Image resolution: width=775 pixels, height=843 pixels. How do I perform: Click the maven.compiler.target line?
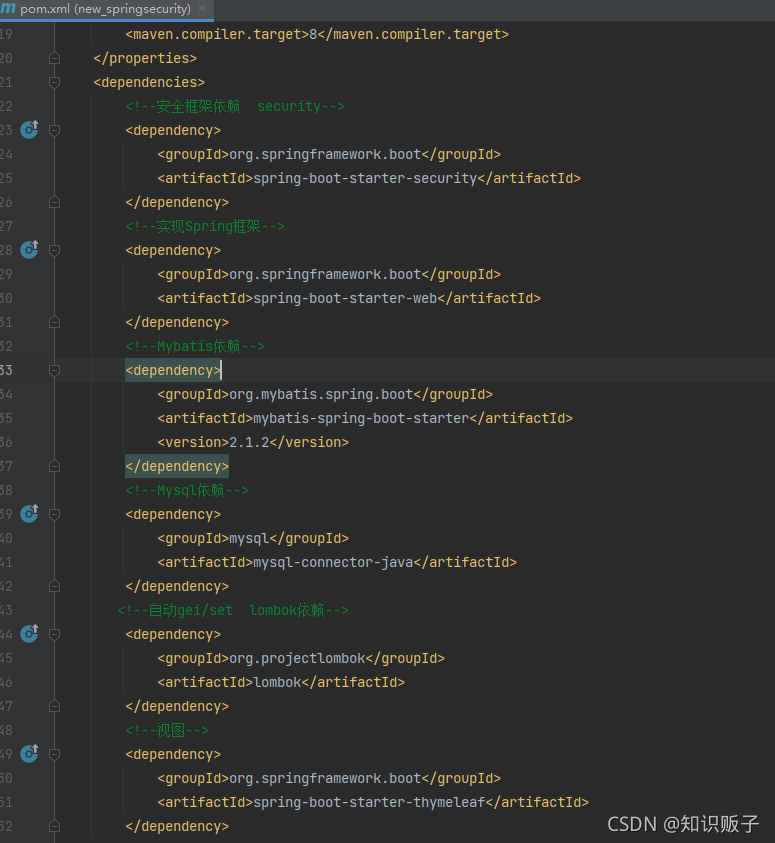(317, 34)
